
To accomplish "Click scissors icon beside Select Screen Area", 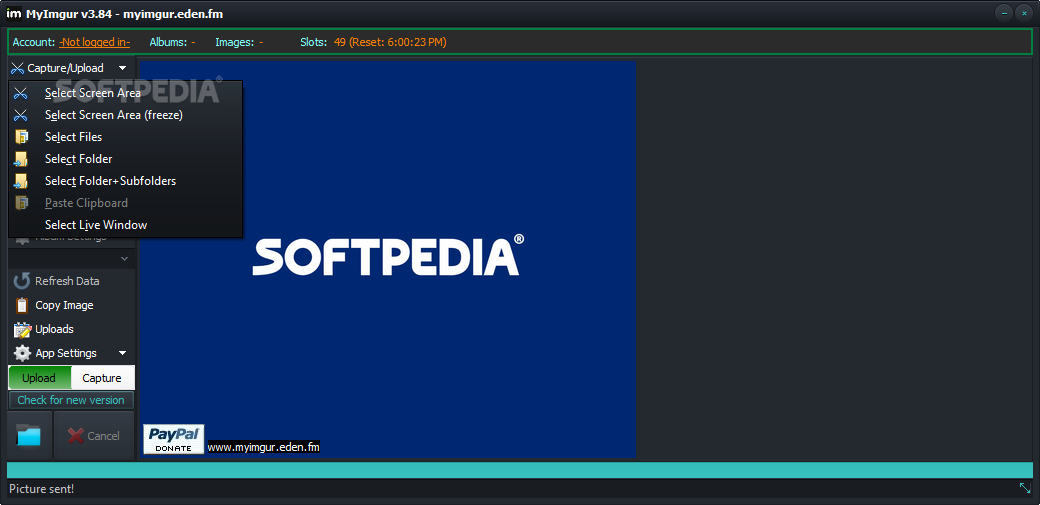I will 21,93.
